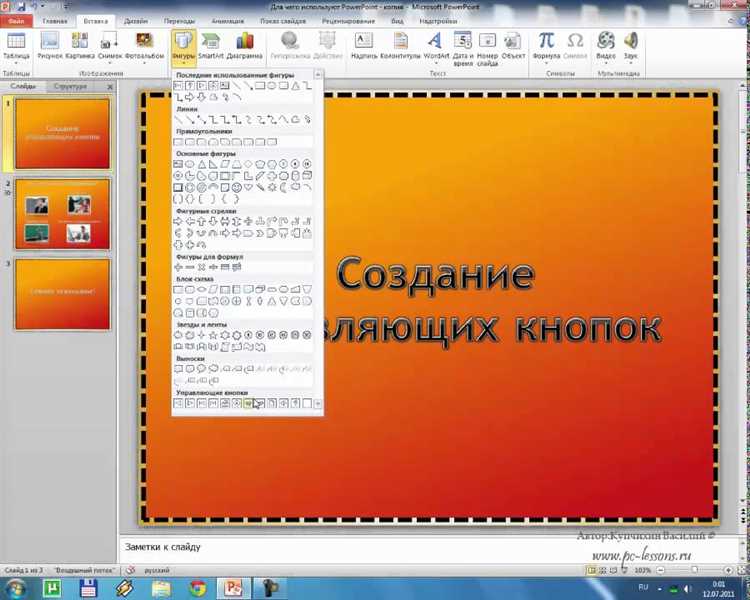The image size is (750, 600).
Task: Open the Анимация ribbon tab
Action: click(227, 20)
